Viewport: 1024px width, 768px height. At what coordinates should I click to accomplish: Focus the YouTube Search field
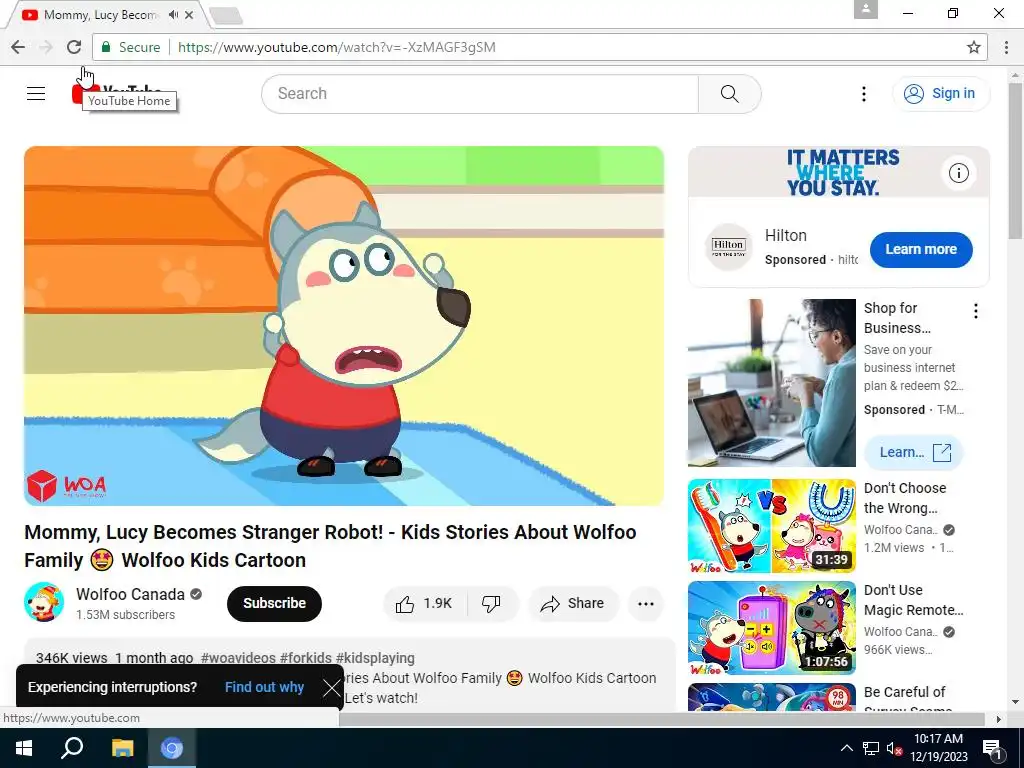click(x=480, y=94)
